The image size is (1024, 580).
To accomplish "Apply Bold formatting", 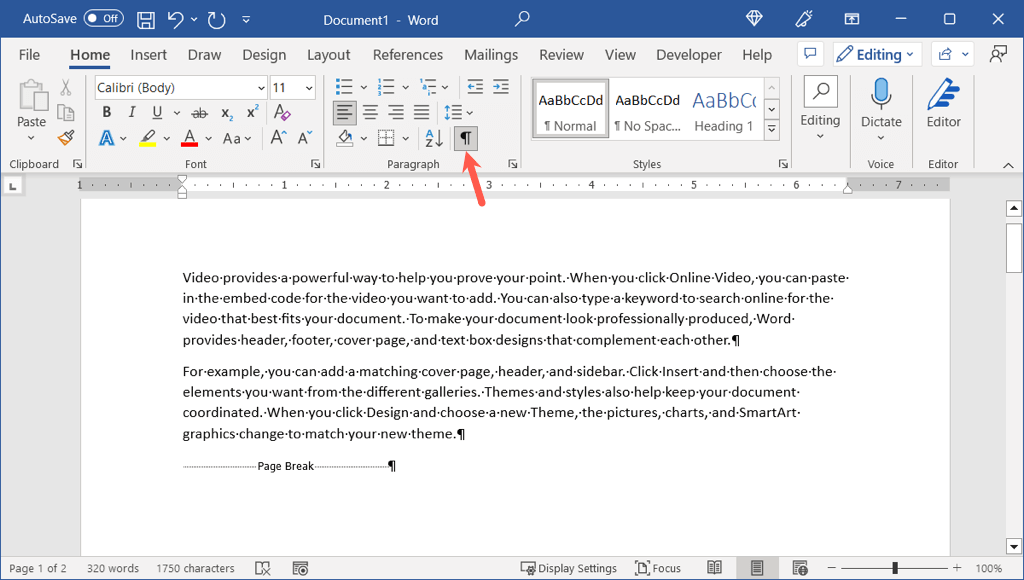I will coord(107,113).
